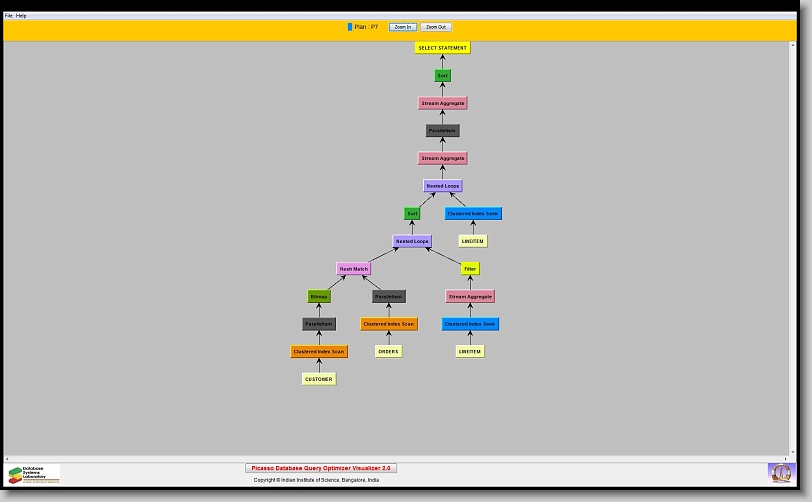Click the yellow Filter operator node
This screenshot has height=502, width=812.
(x=470, y=269)
